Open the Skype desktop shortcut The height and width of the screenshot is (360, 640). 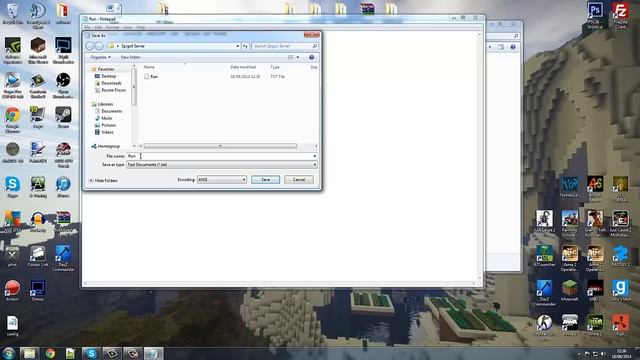tap(12, 187)
